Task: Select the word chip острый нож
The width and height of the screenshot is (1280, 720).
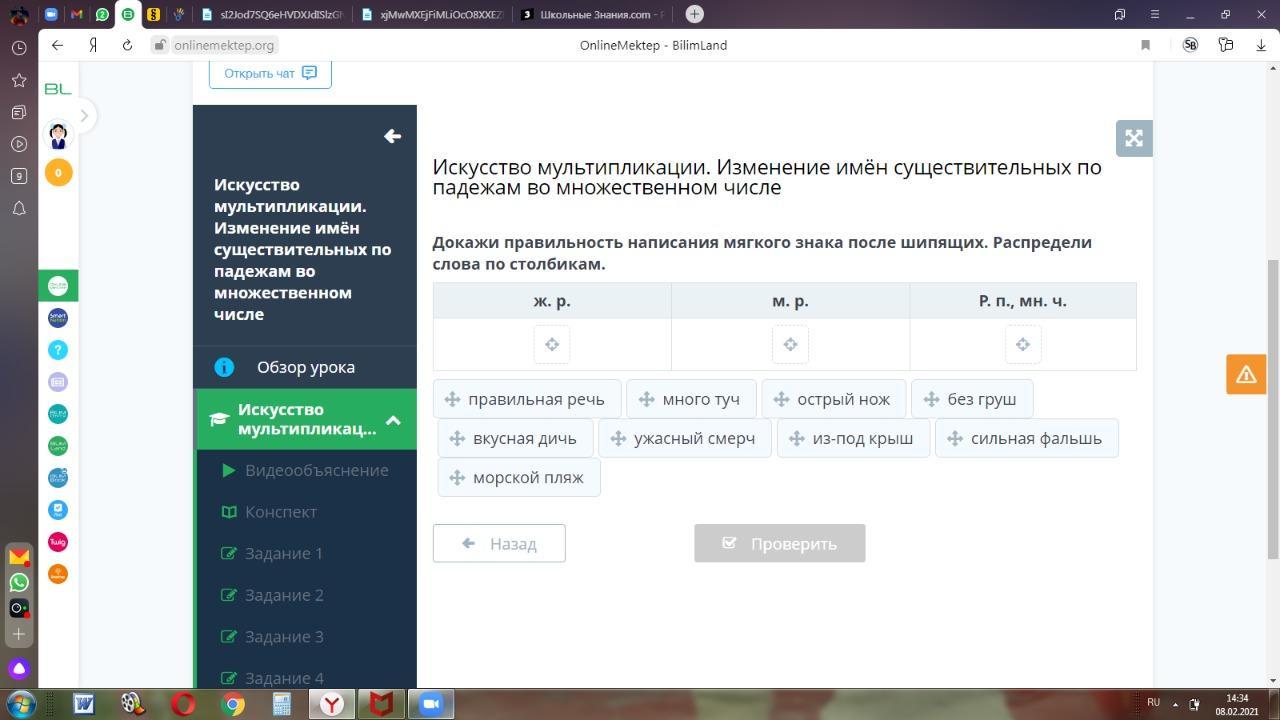Action: (x=834, y=399)
